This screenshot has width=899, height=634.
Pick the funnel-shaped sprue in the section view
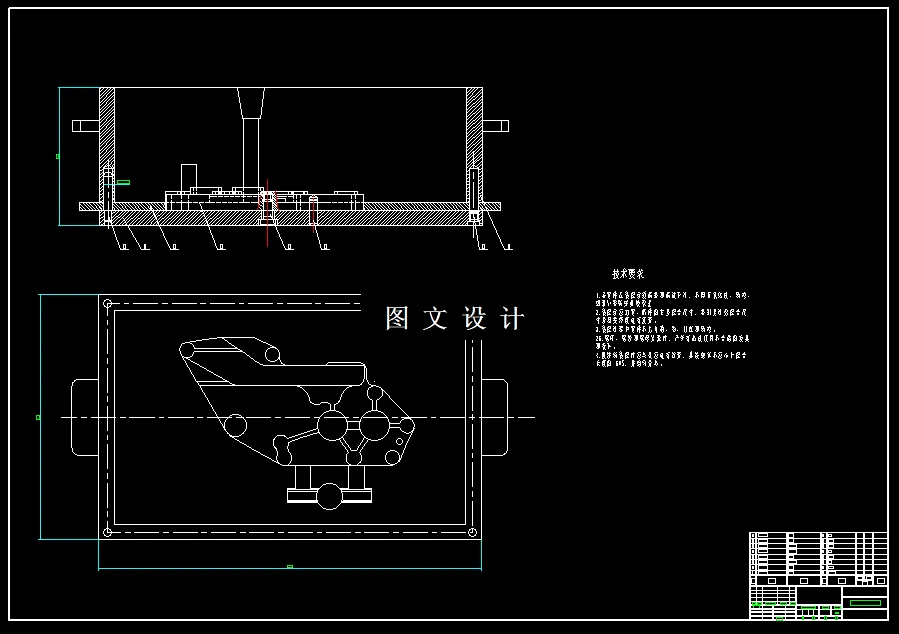(251, 102)
